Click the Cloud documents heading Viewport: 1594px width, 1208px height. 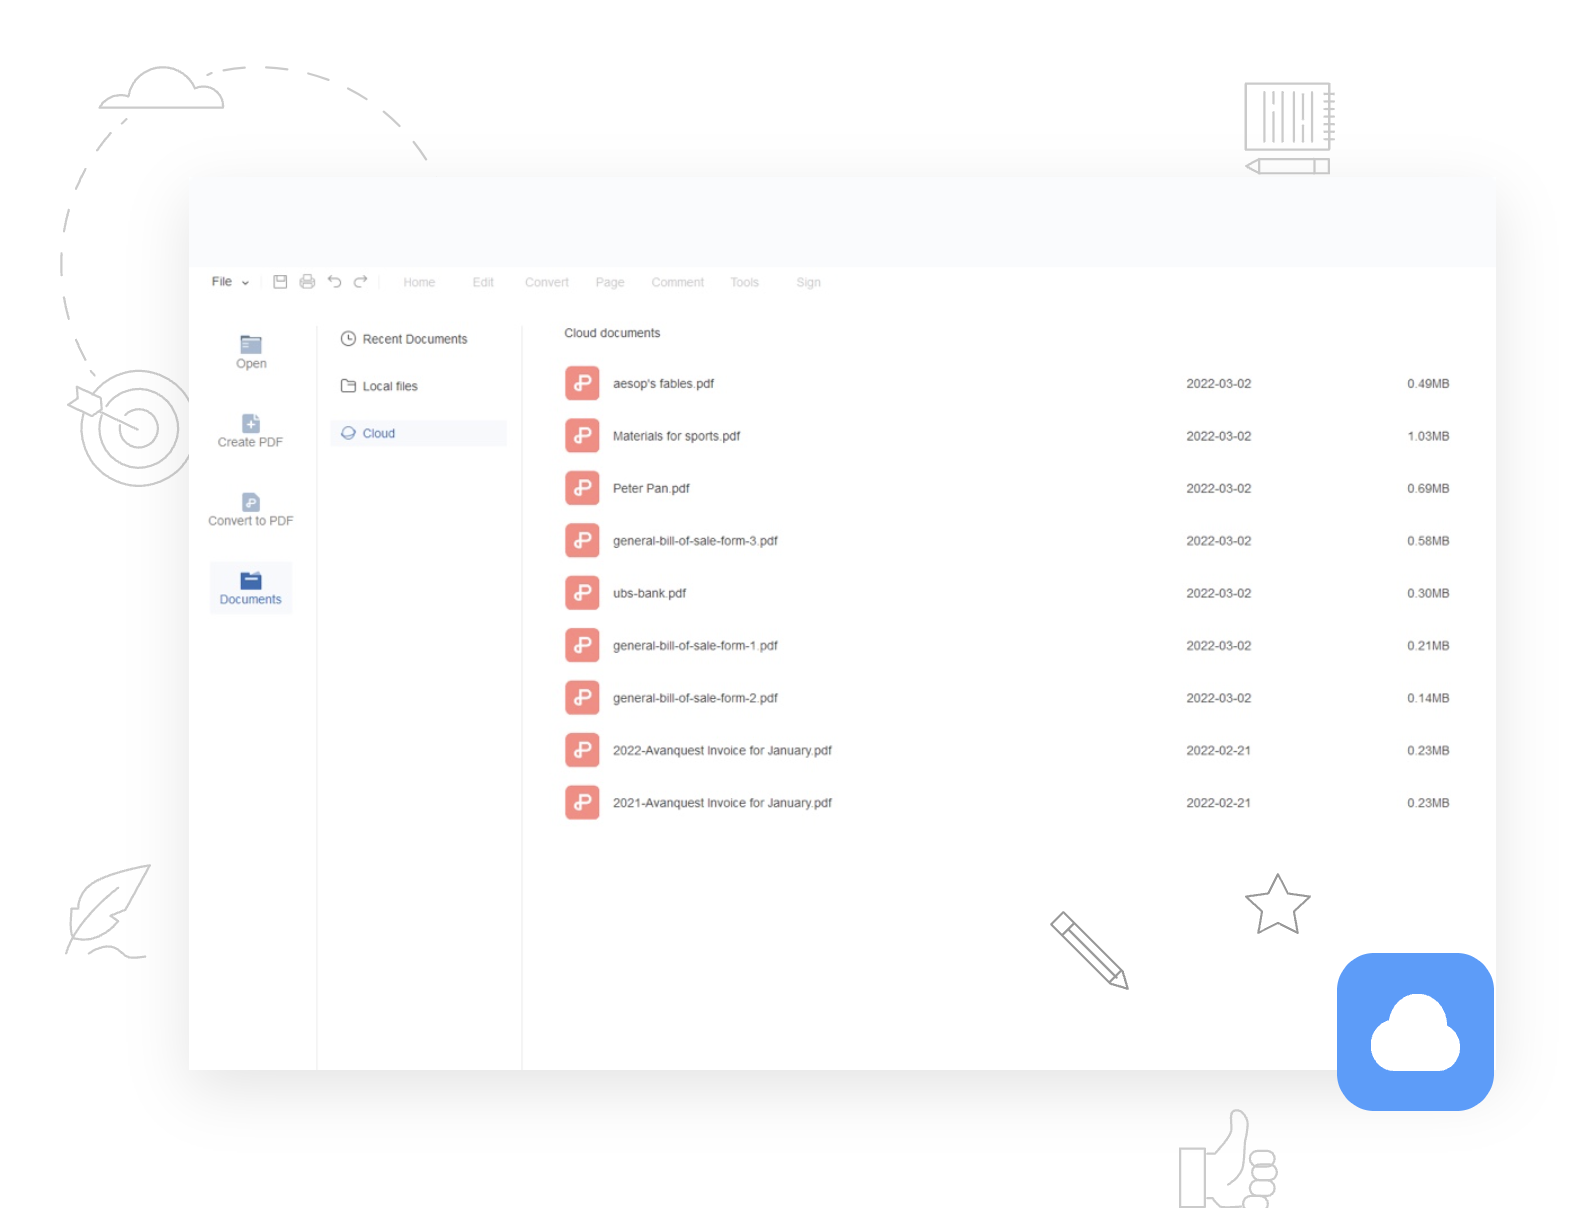click(x=612, y=333)
